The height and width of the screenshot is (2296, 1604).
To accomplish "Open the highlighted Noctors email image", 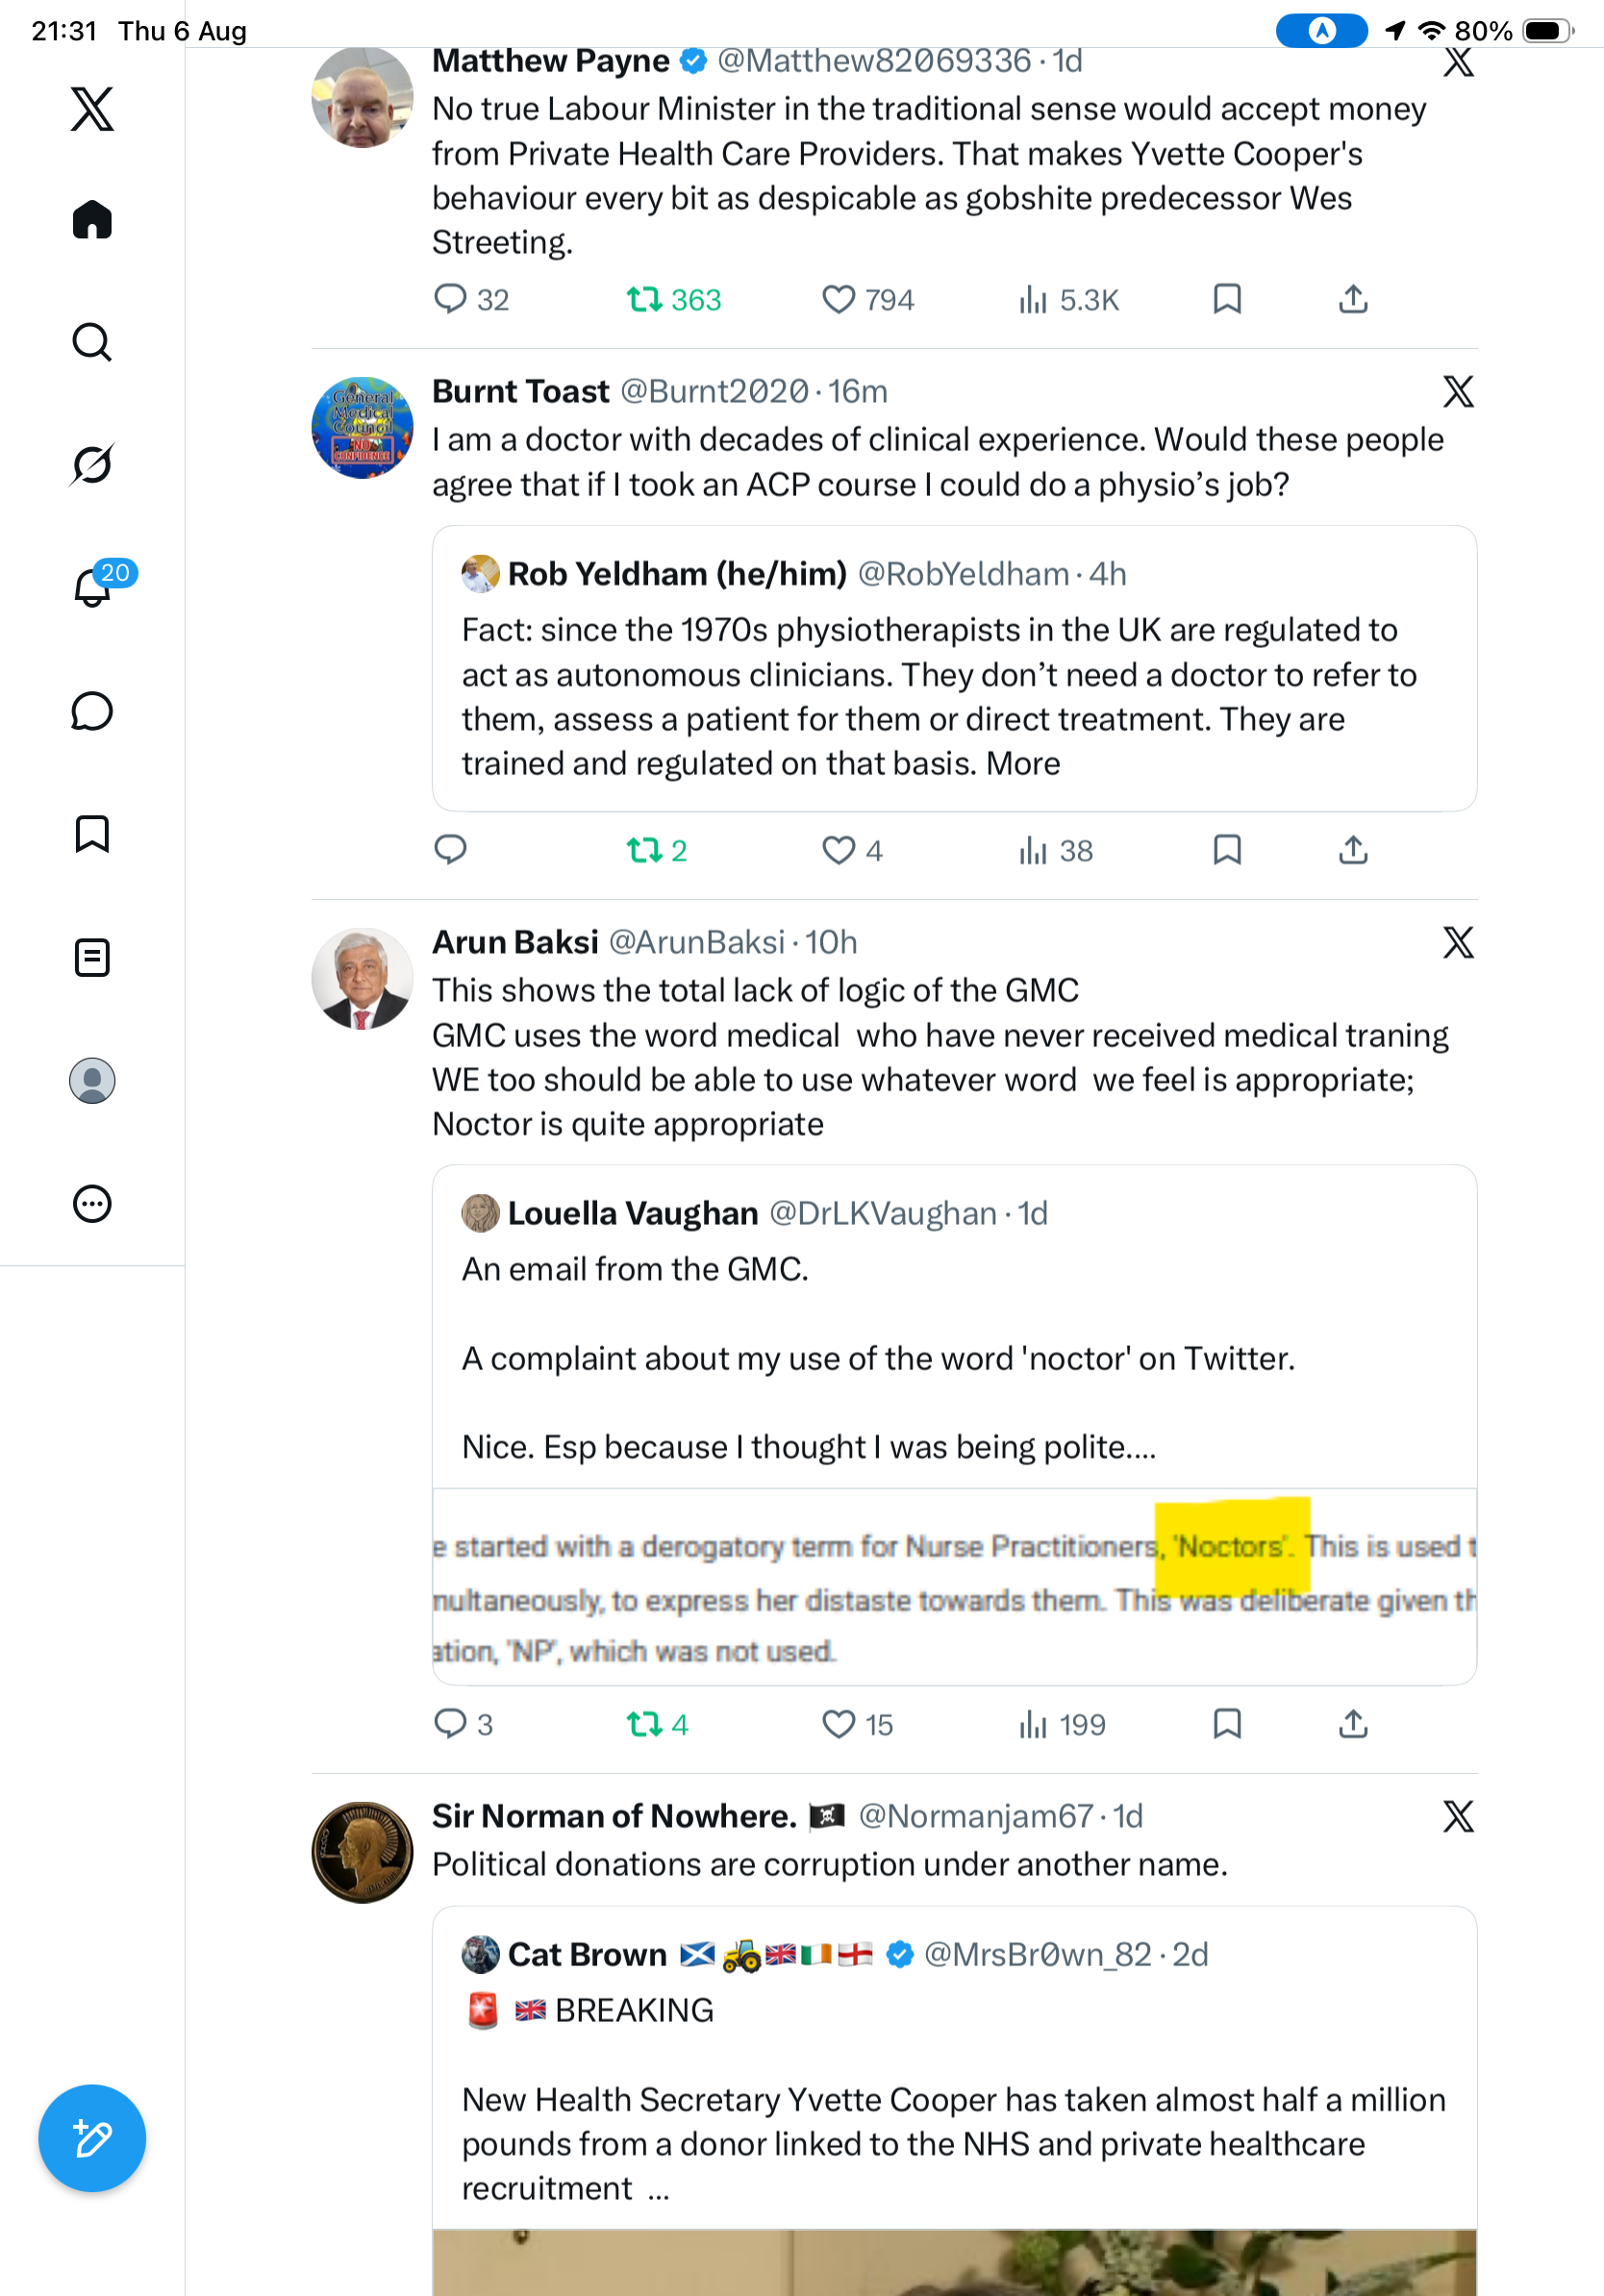I will (x=954, y=1586).
